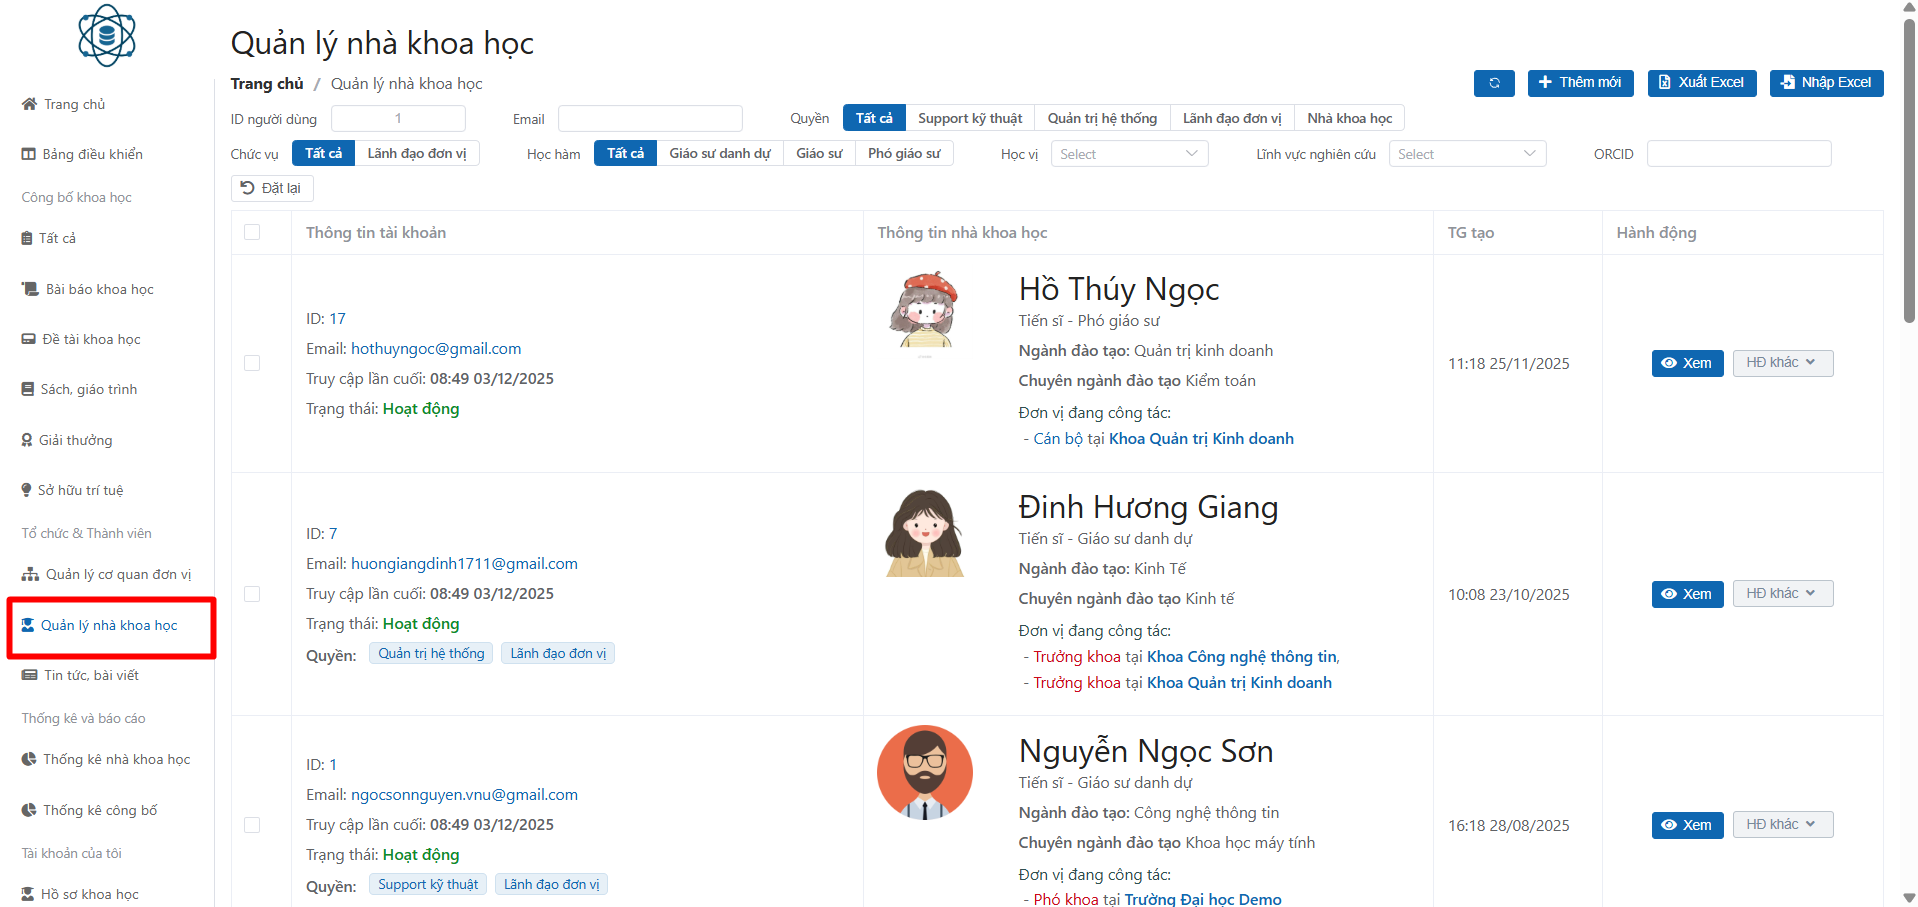Check the row for Đinh Hương Giang
1918x907 pixels.
pyautogui.click(x=252, y=594)
